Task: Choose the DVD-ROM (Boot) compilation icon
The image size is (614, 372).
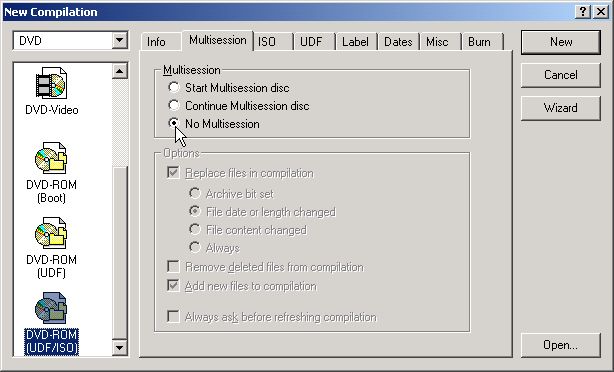Action: [51, 172]
